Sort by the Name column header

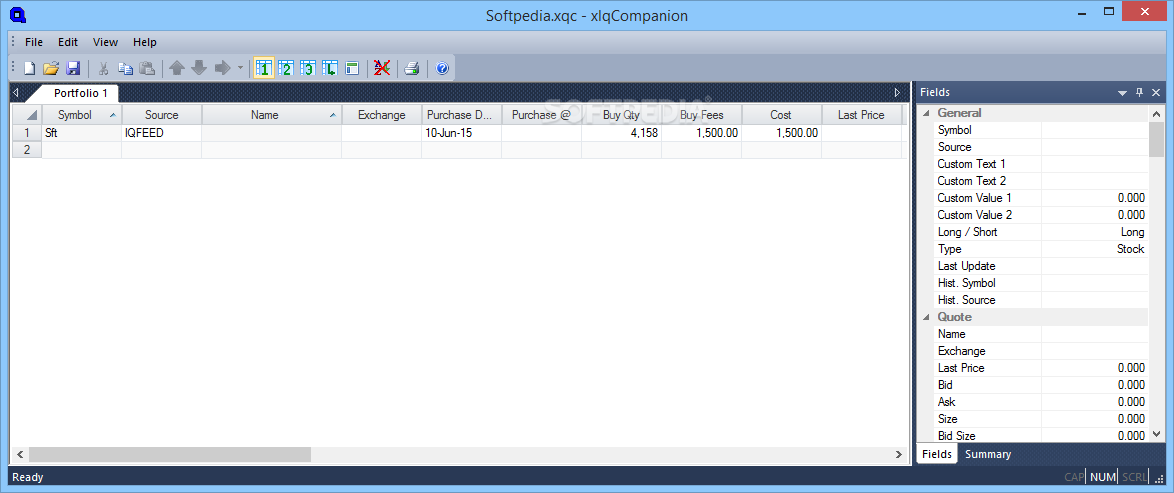coord(272,115)
